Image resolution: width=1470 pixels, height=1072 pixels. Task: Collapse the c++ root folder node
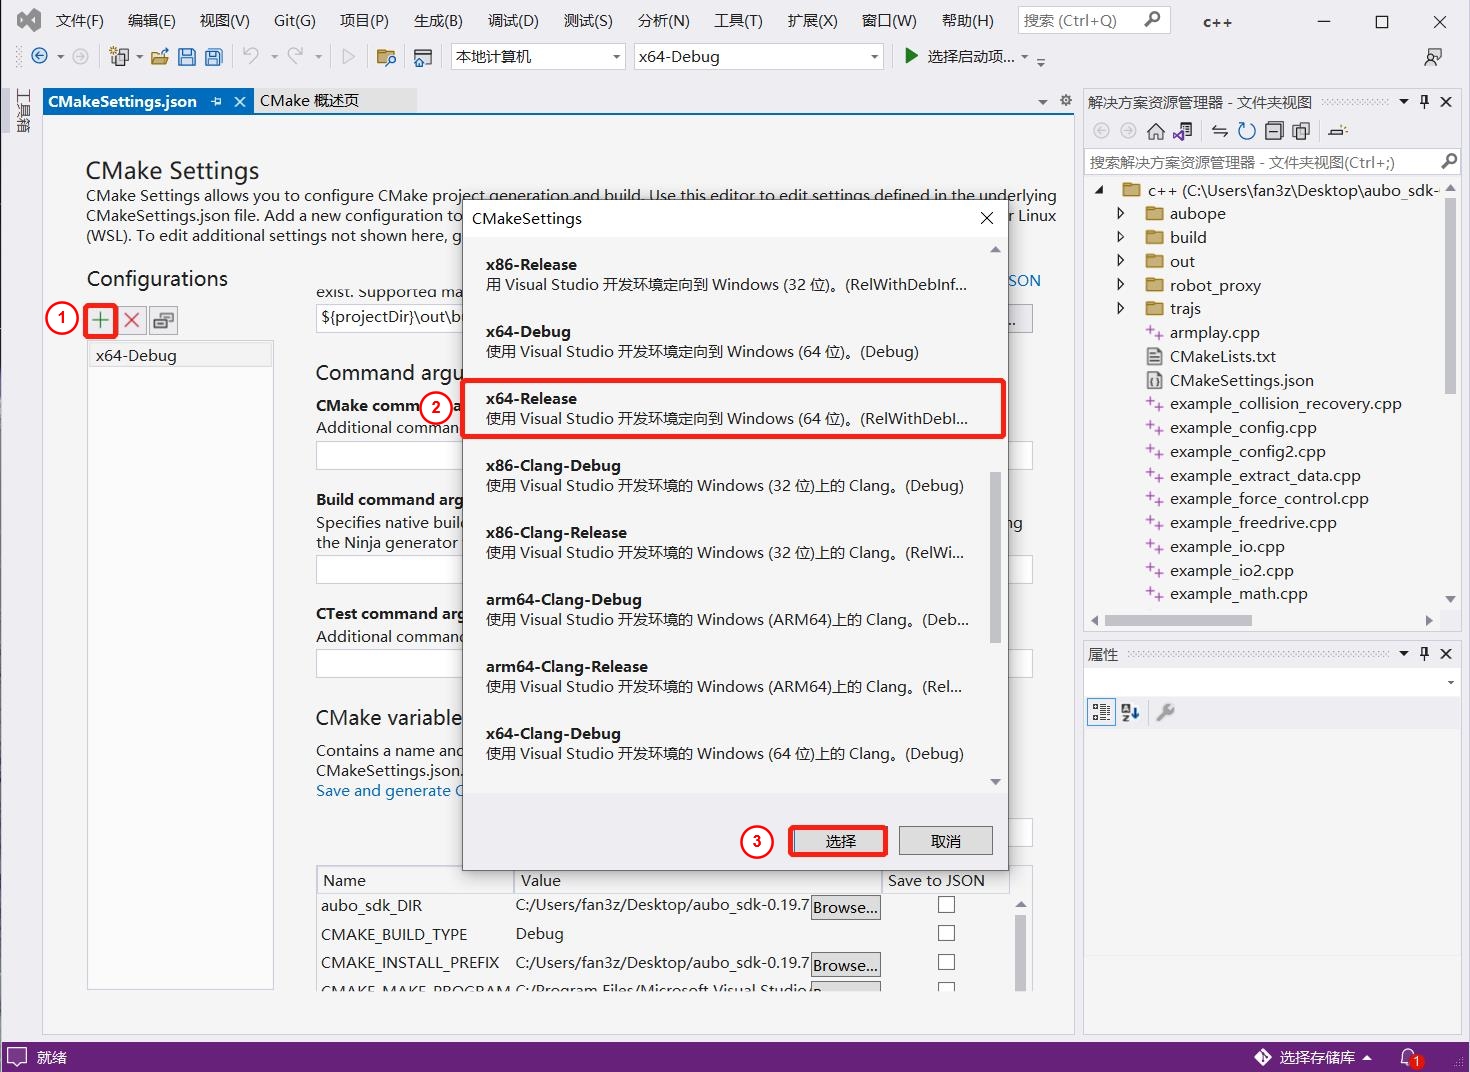[1099, 190]
